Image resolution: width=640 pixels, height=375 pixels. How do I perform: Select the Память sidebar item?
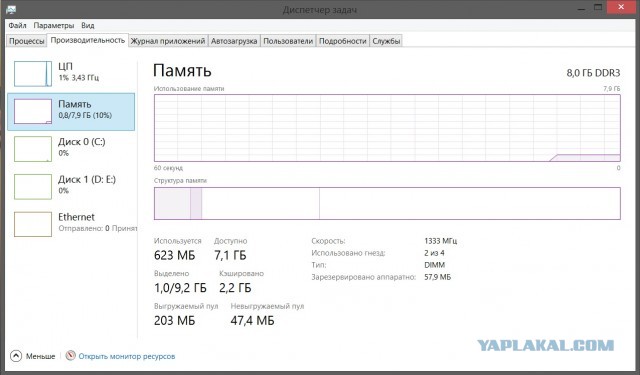click(x=71, y=111)
